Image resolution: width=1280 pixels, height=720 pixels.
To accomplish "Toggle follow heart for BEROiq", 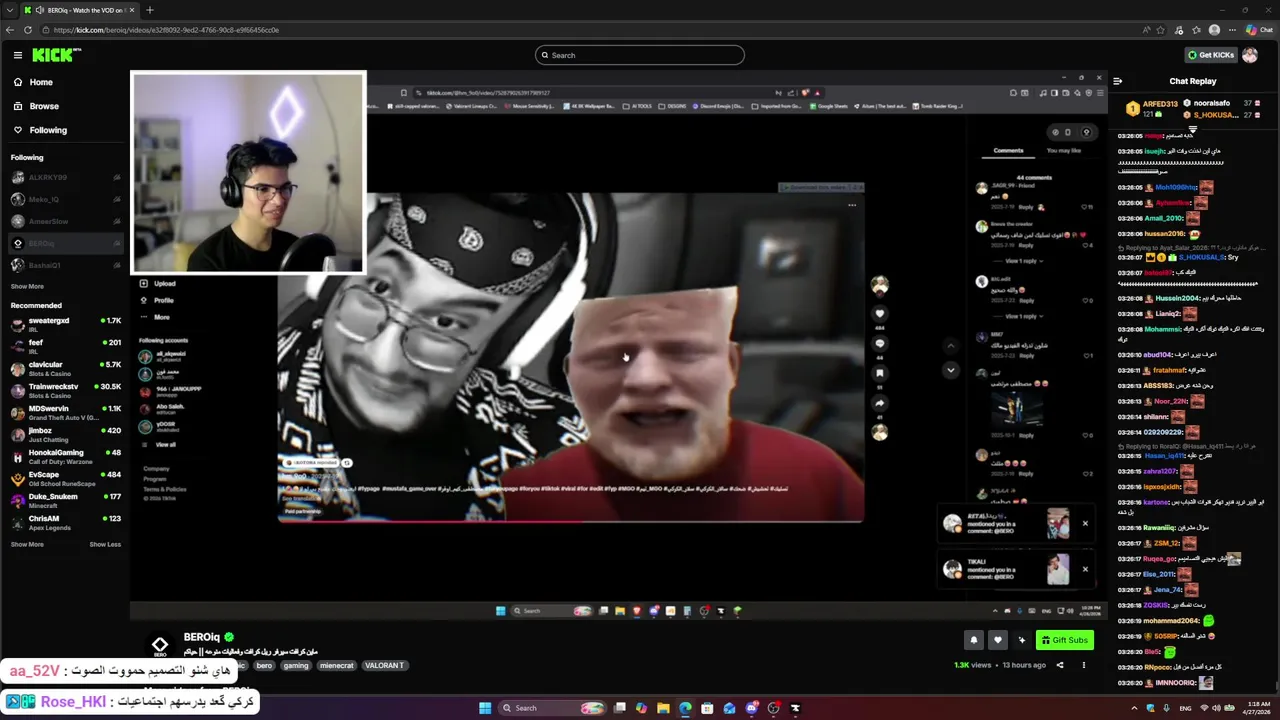I will 997,640.
